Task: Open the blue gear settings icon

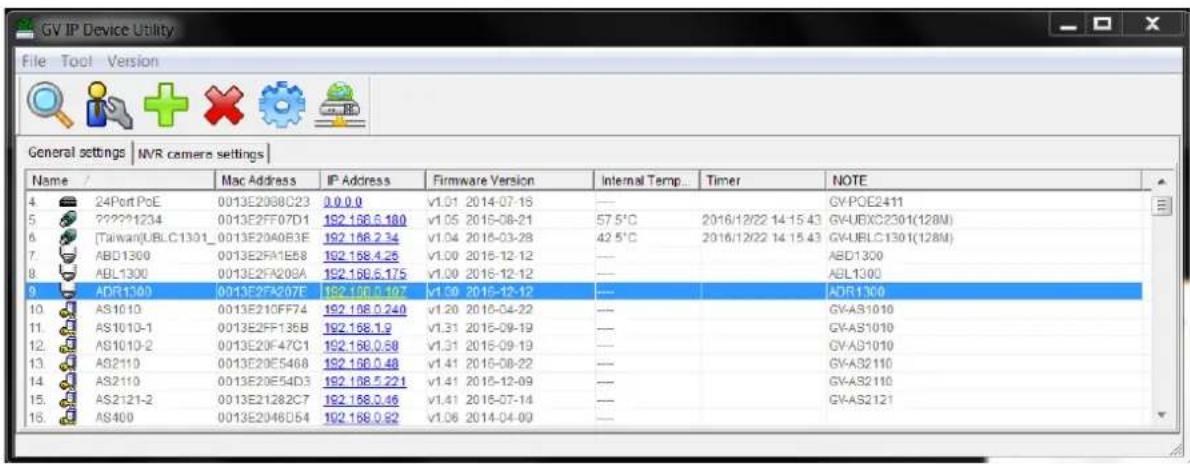Action: 281,105
